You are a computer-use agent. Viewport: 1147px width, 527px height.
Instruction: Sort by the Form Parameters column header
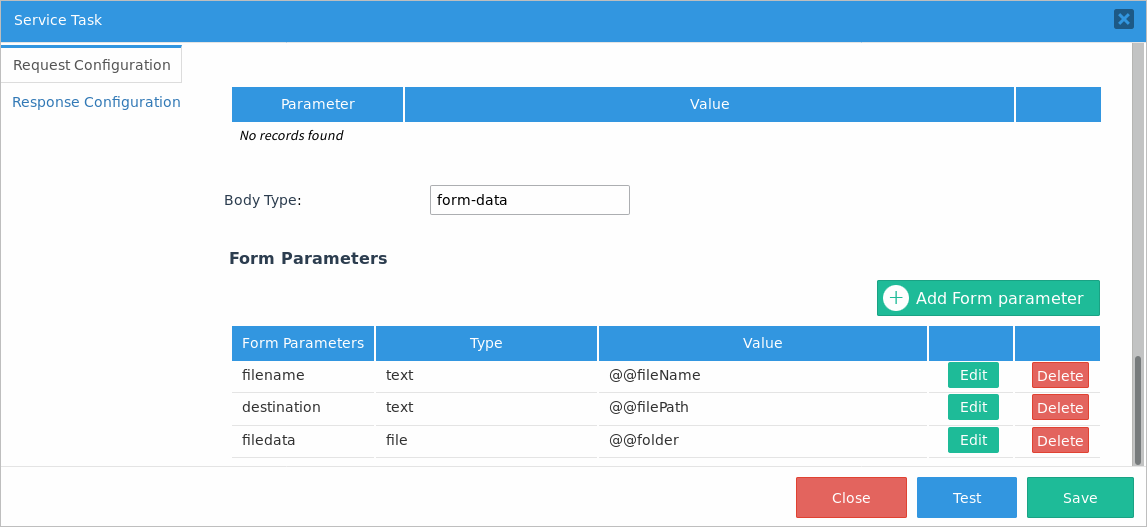pos(303,343)
